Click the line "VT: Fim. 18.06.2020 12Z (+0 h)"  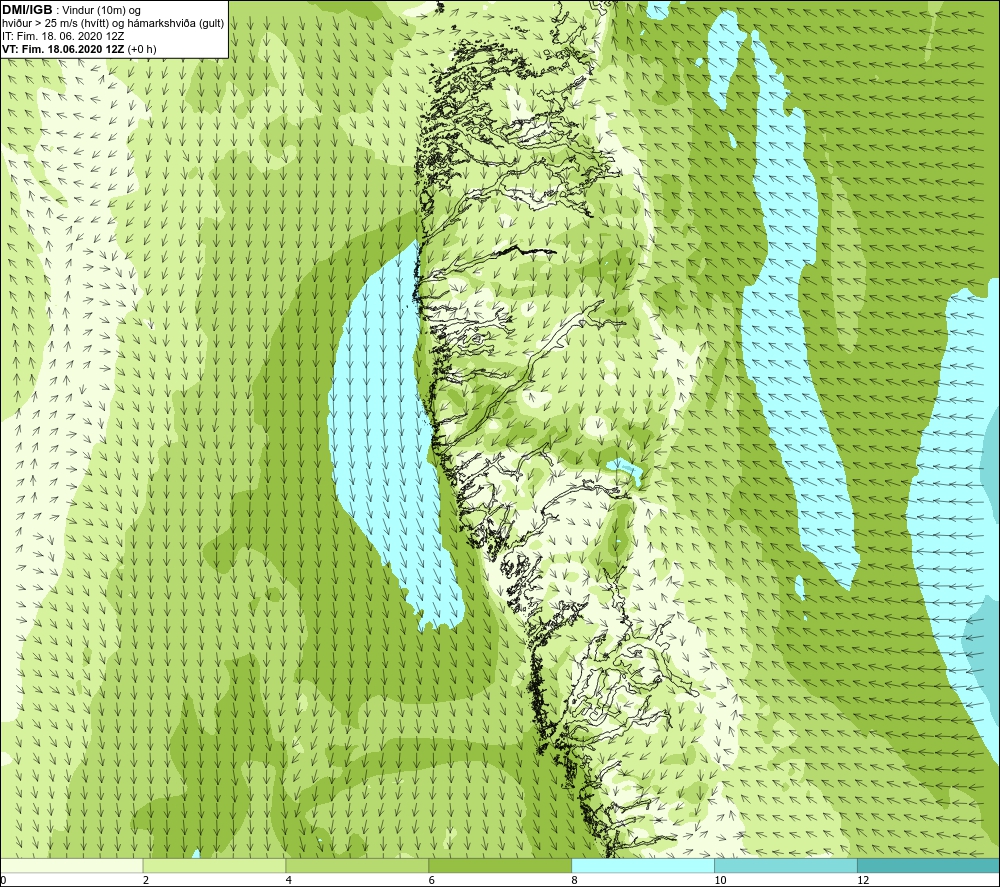pos(79,49)
